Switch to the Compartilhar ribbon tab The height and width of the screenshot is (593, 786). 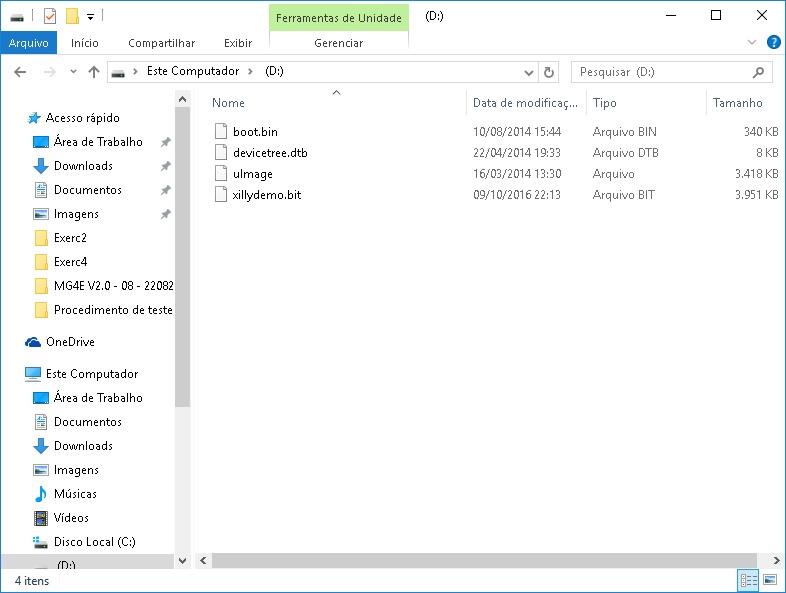click(161, 43)
